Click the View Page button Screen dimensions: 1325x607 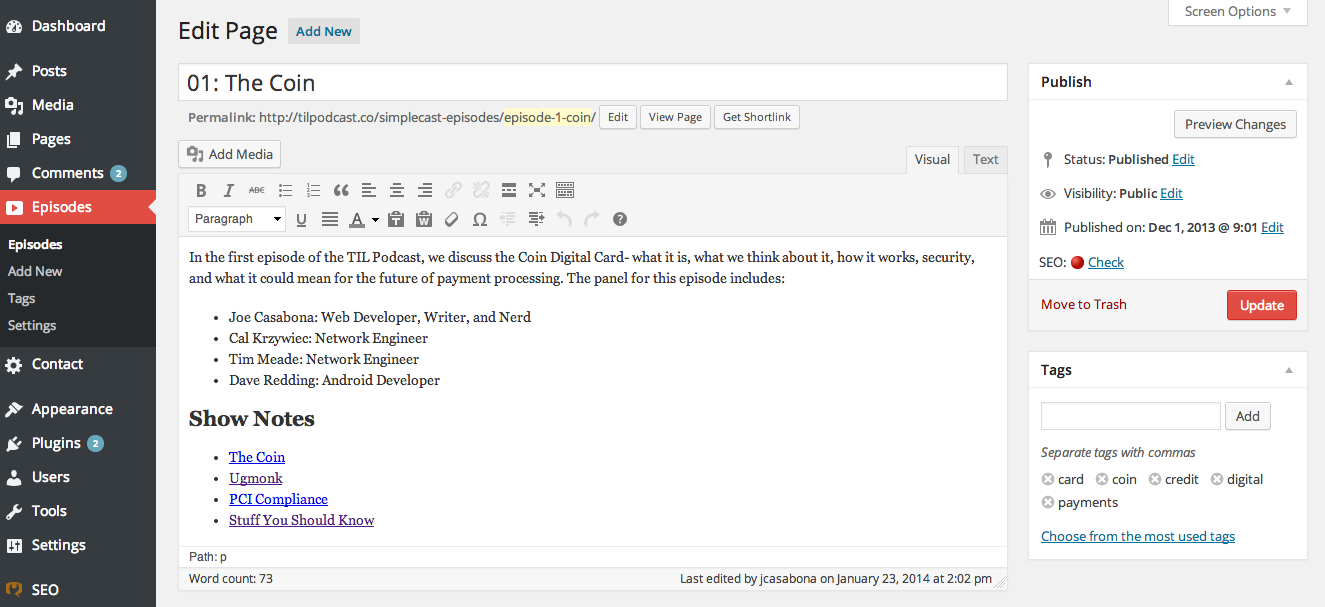tap(675, 117)
